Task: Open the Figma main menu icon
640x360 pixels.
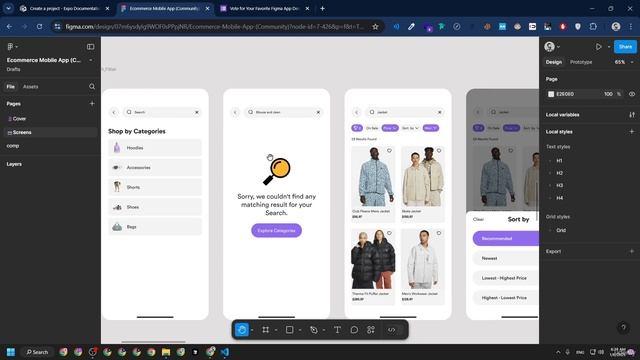Action: coord(11,47)
